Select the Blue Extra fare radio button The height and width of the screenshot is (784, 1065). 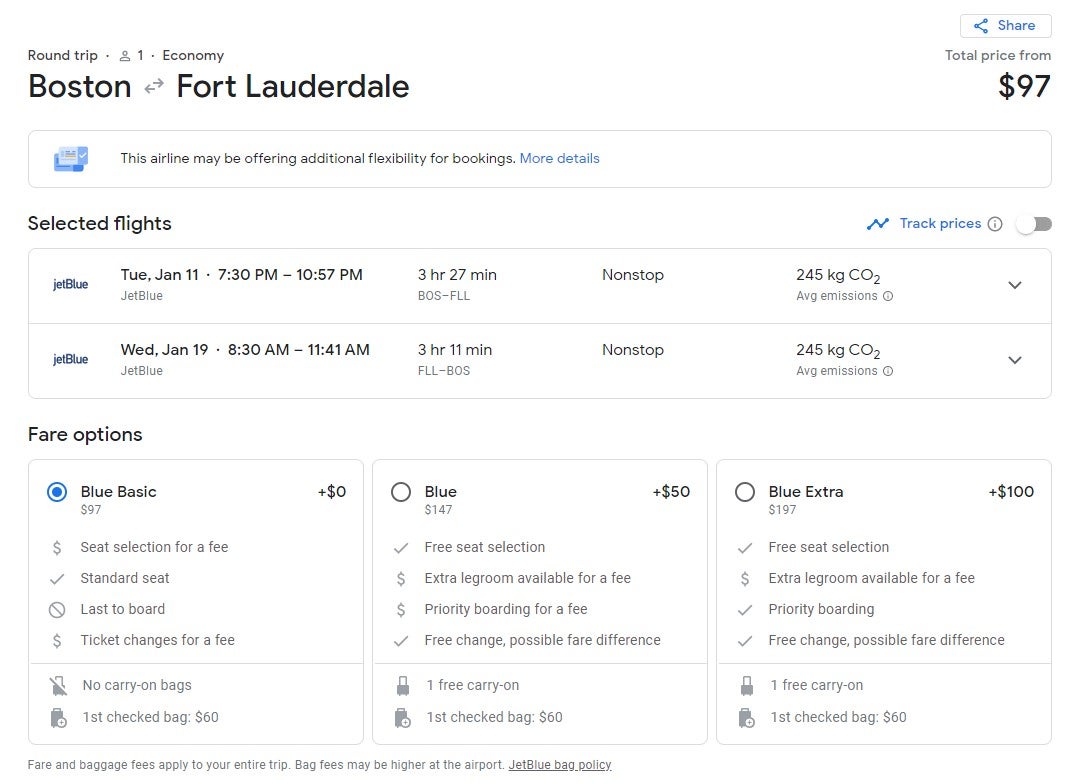coord(745,492)
